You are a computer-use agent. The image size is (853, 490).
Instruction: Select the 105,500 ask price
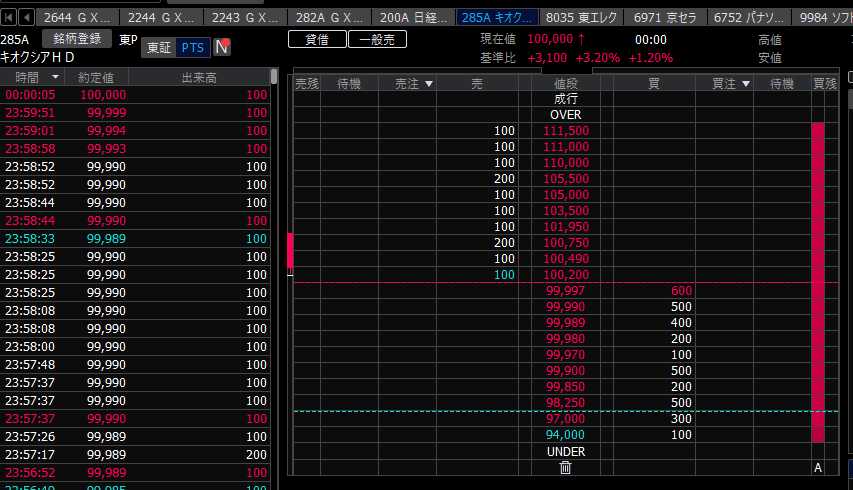click(x=566, y=179)
